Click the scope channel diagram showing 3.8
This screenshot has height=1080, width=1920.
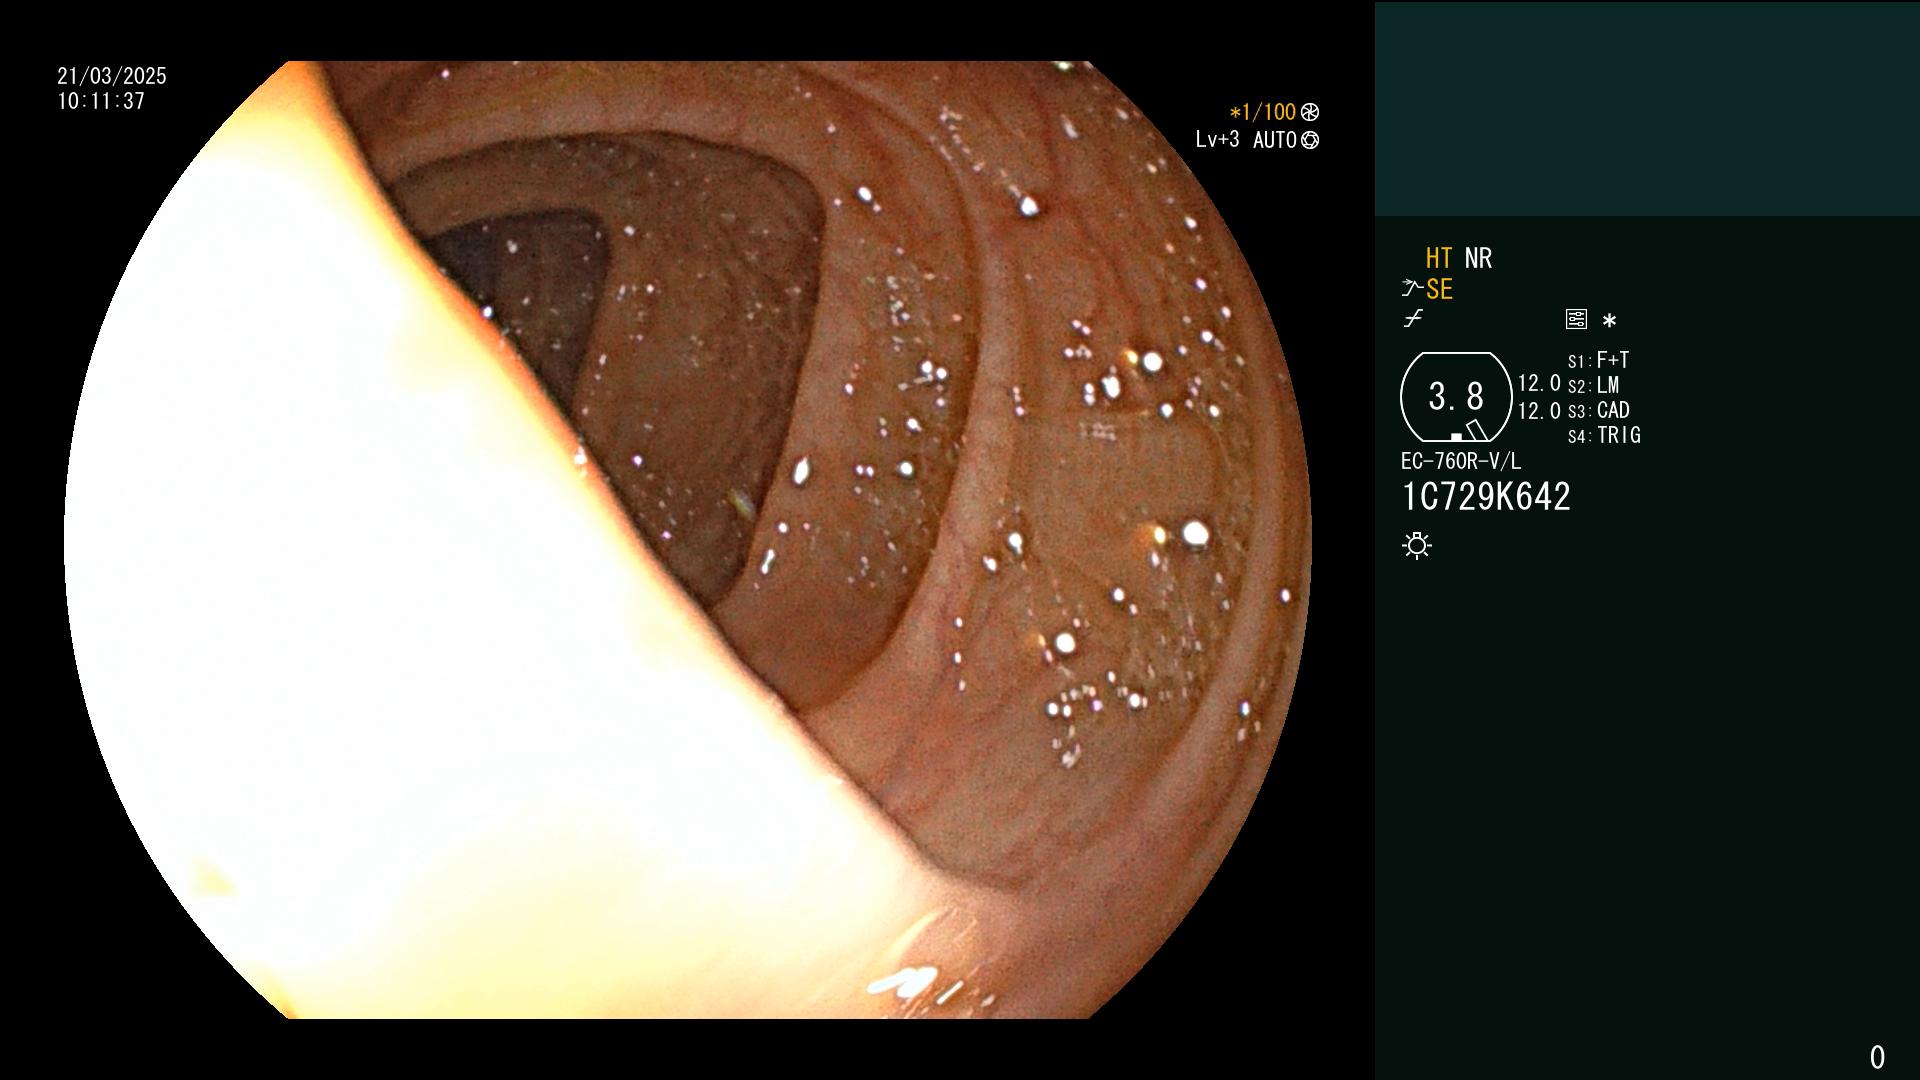pyautogui.click(x=1456, y=397)
